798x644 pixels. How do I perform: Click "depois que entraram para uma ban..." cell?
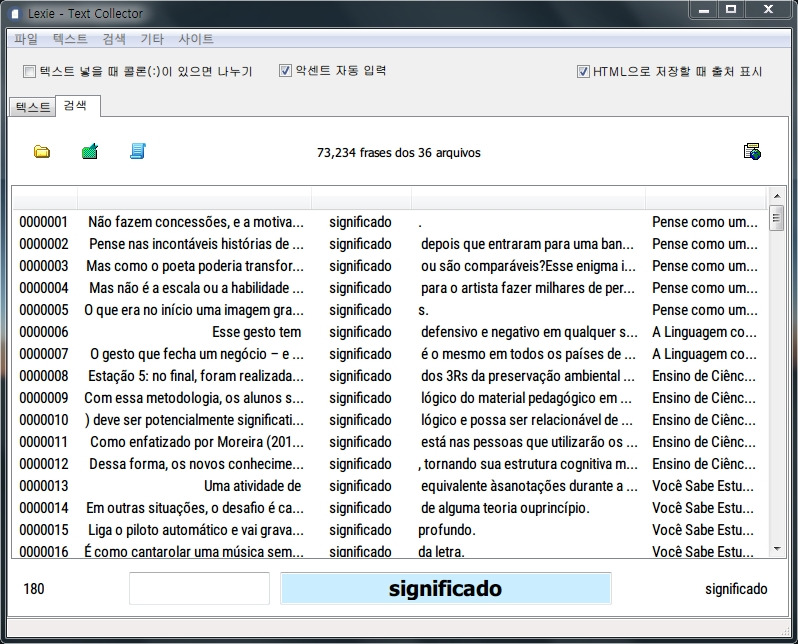point(527,244)
